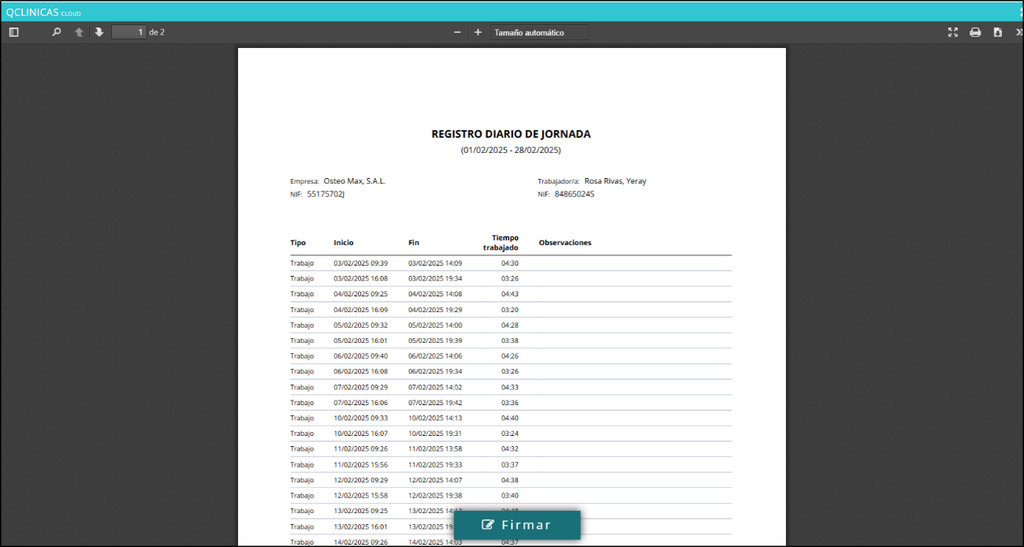
Task: Click end time 10/02/2025 19:31
Action: coord(435,433)
